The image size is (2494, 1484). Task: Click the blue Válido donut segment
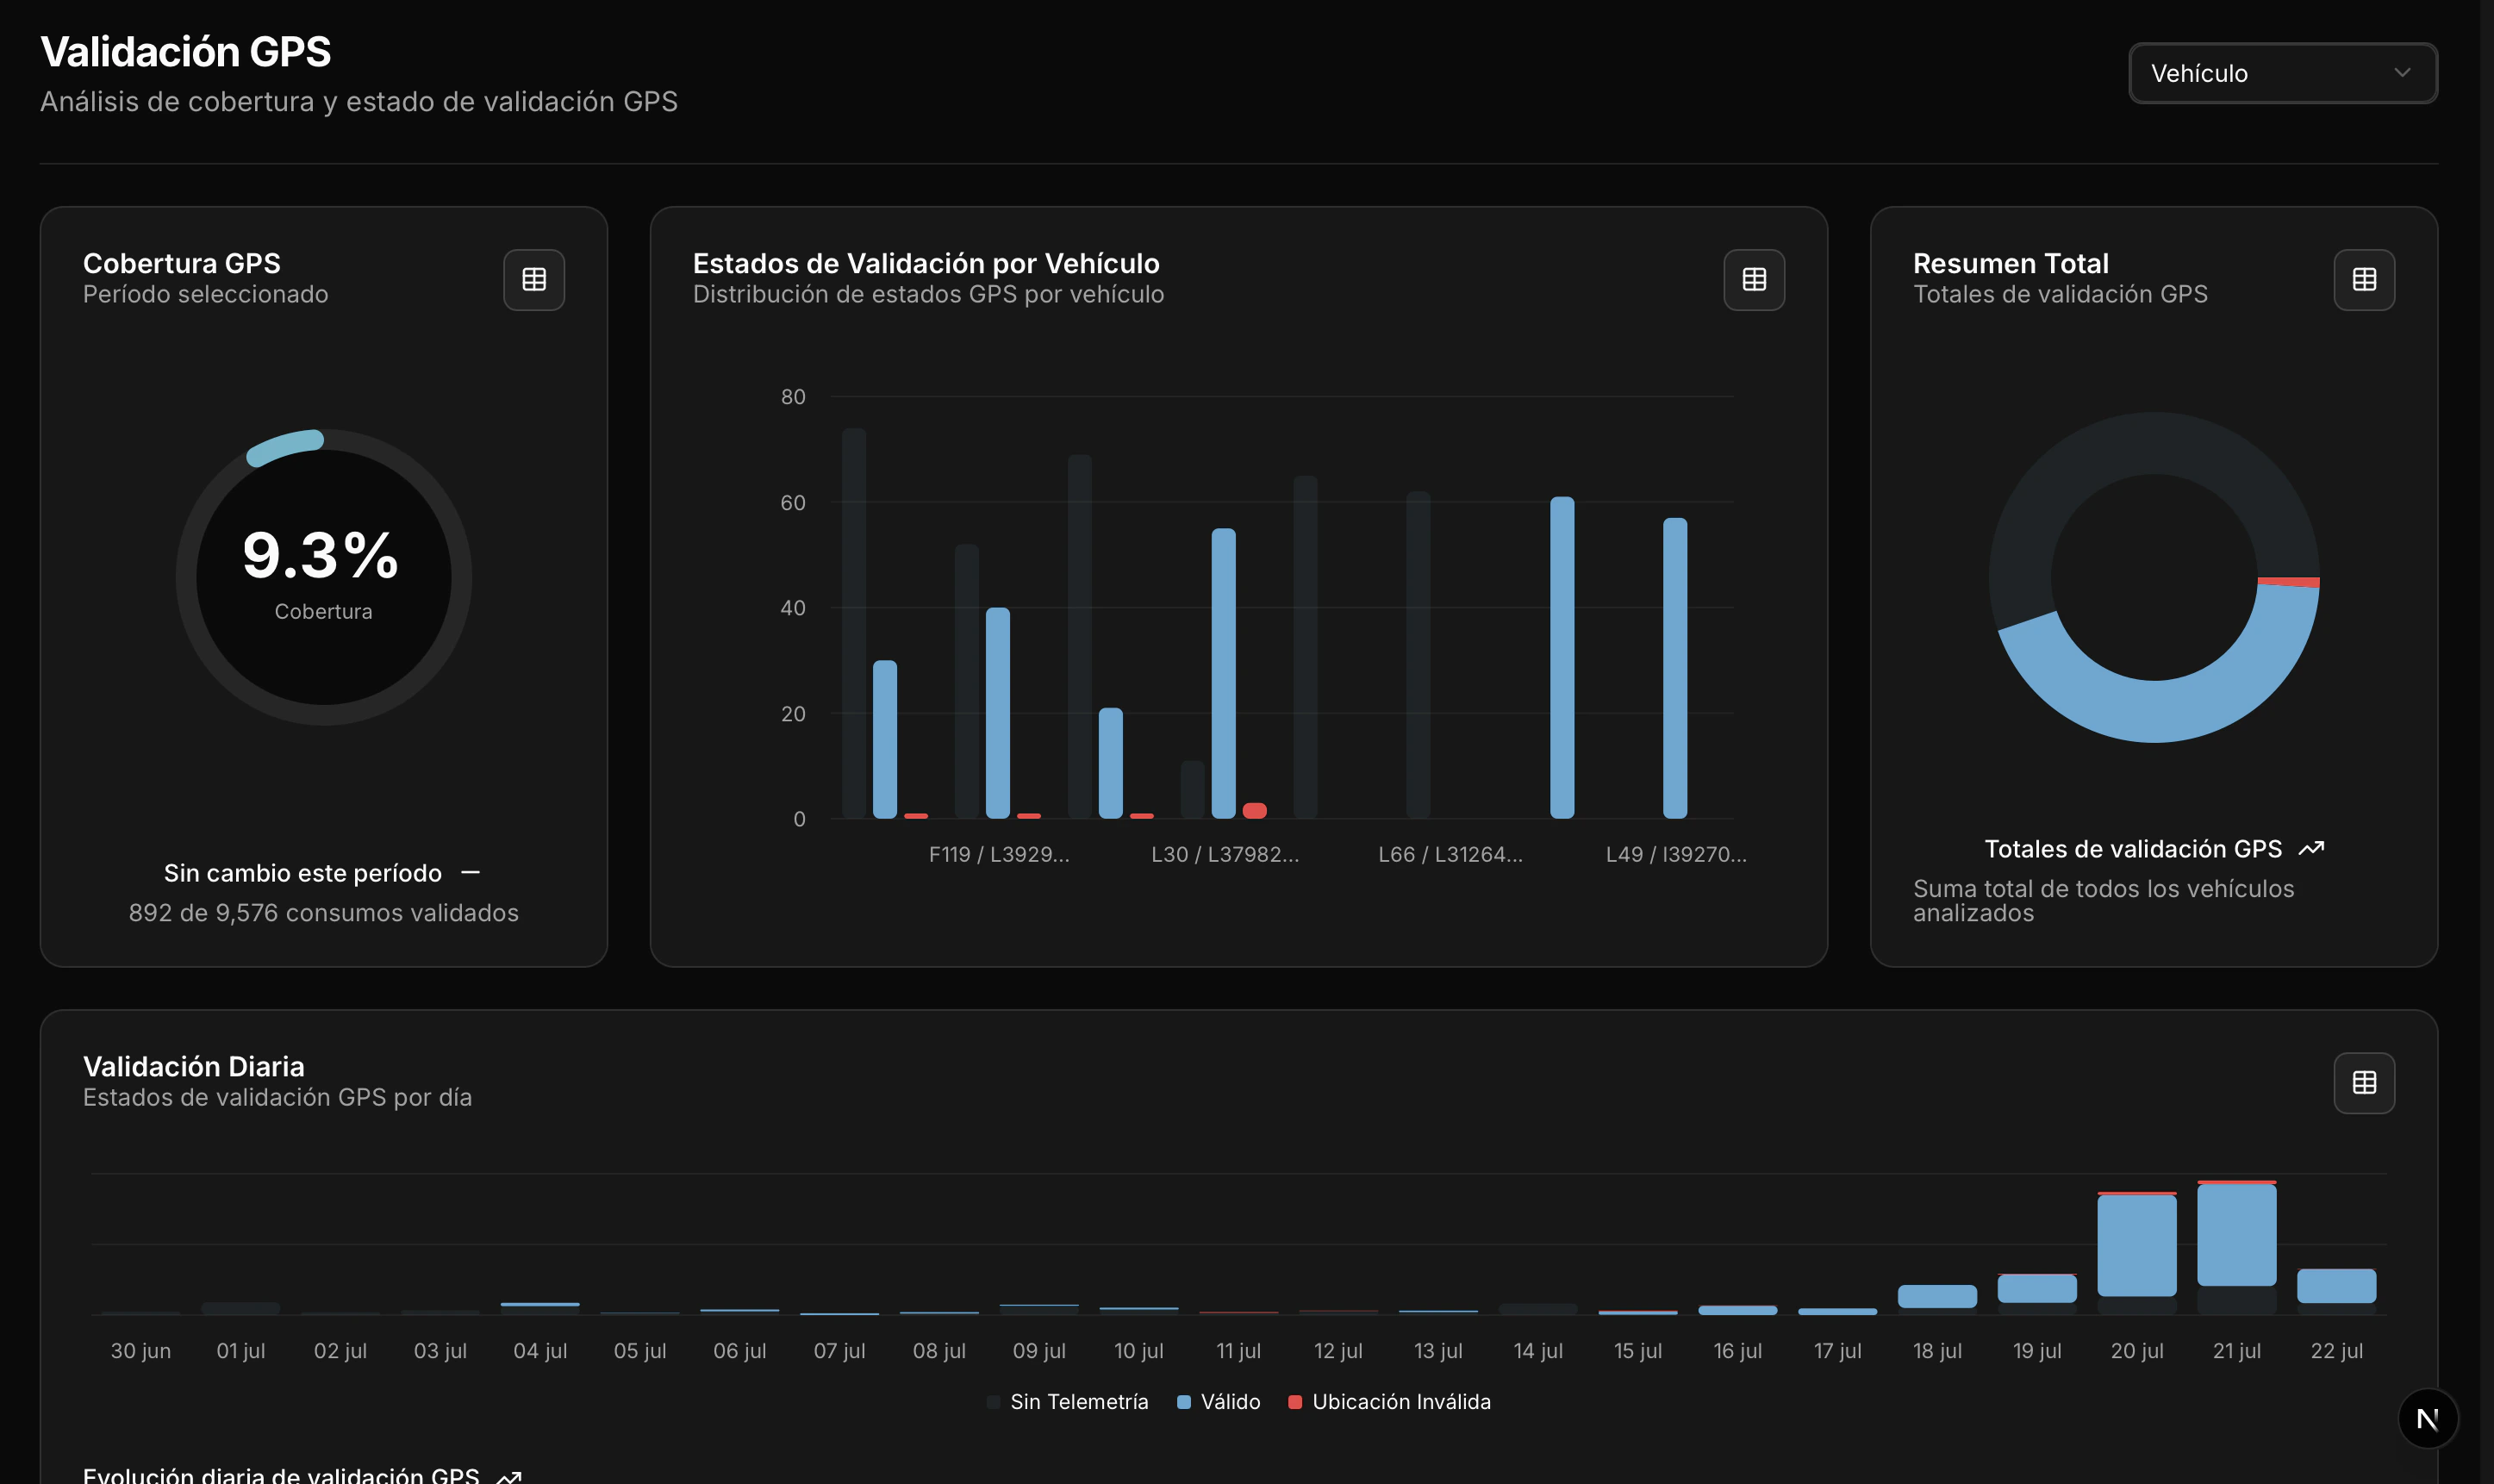point(2155,710)
